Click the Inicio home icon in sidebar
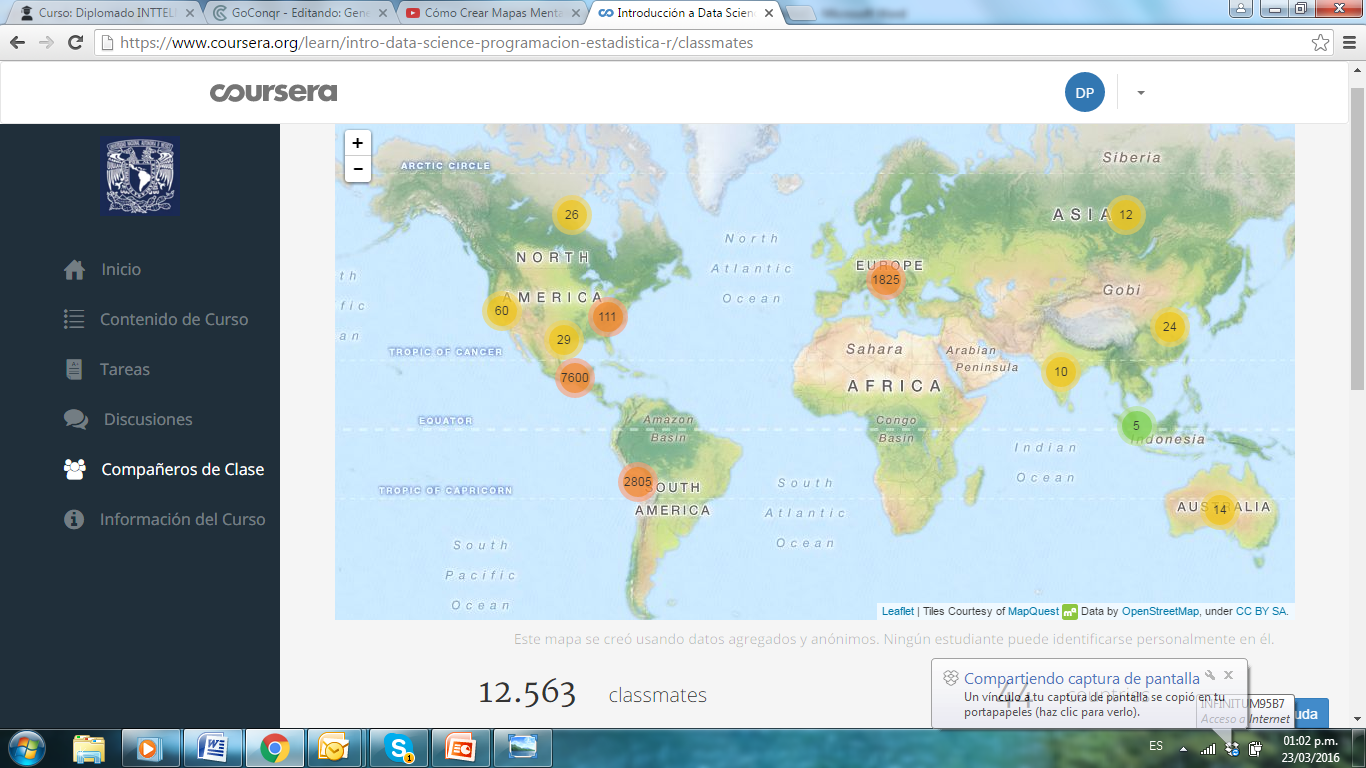Viewport: 1366px width, 768px height. coord(74,270)
